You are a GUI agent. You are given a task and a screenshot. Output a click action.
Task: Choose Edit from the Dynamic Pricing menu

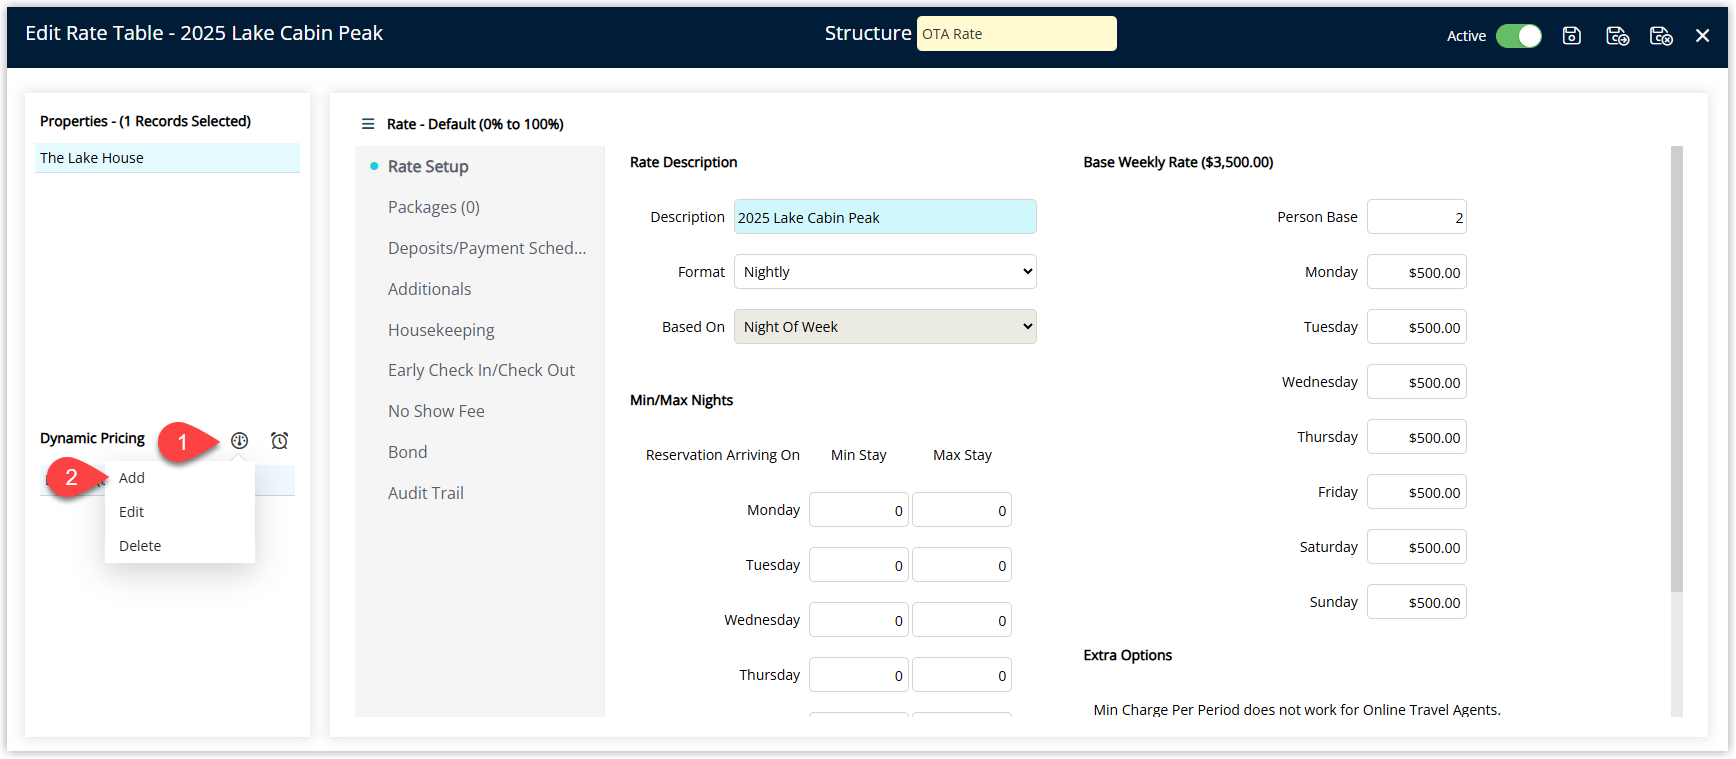(x=132, y=512)
